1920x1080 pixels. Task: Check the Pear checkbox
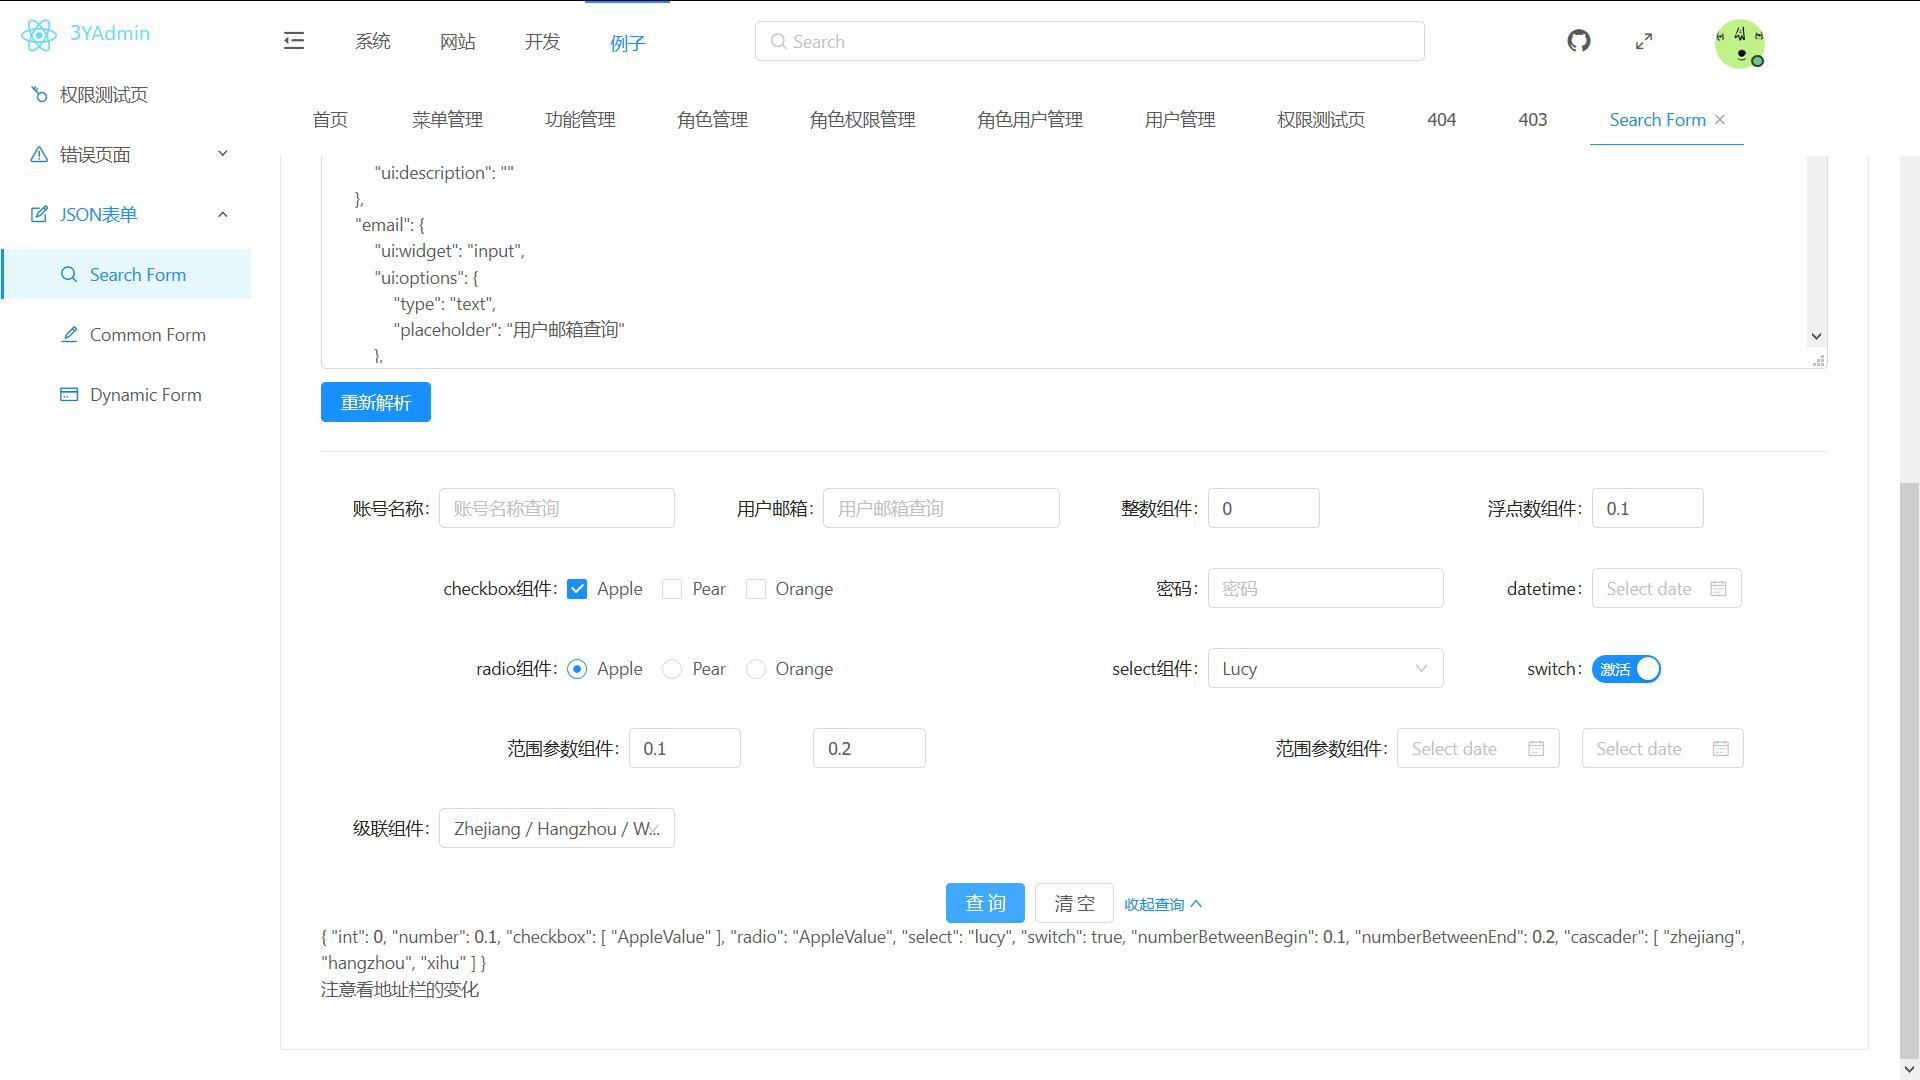tap(672, 589)
